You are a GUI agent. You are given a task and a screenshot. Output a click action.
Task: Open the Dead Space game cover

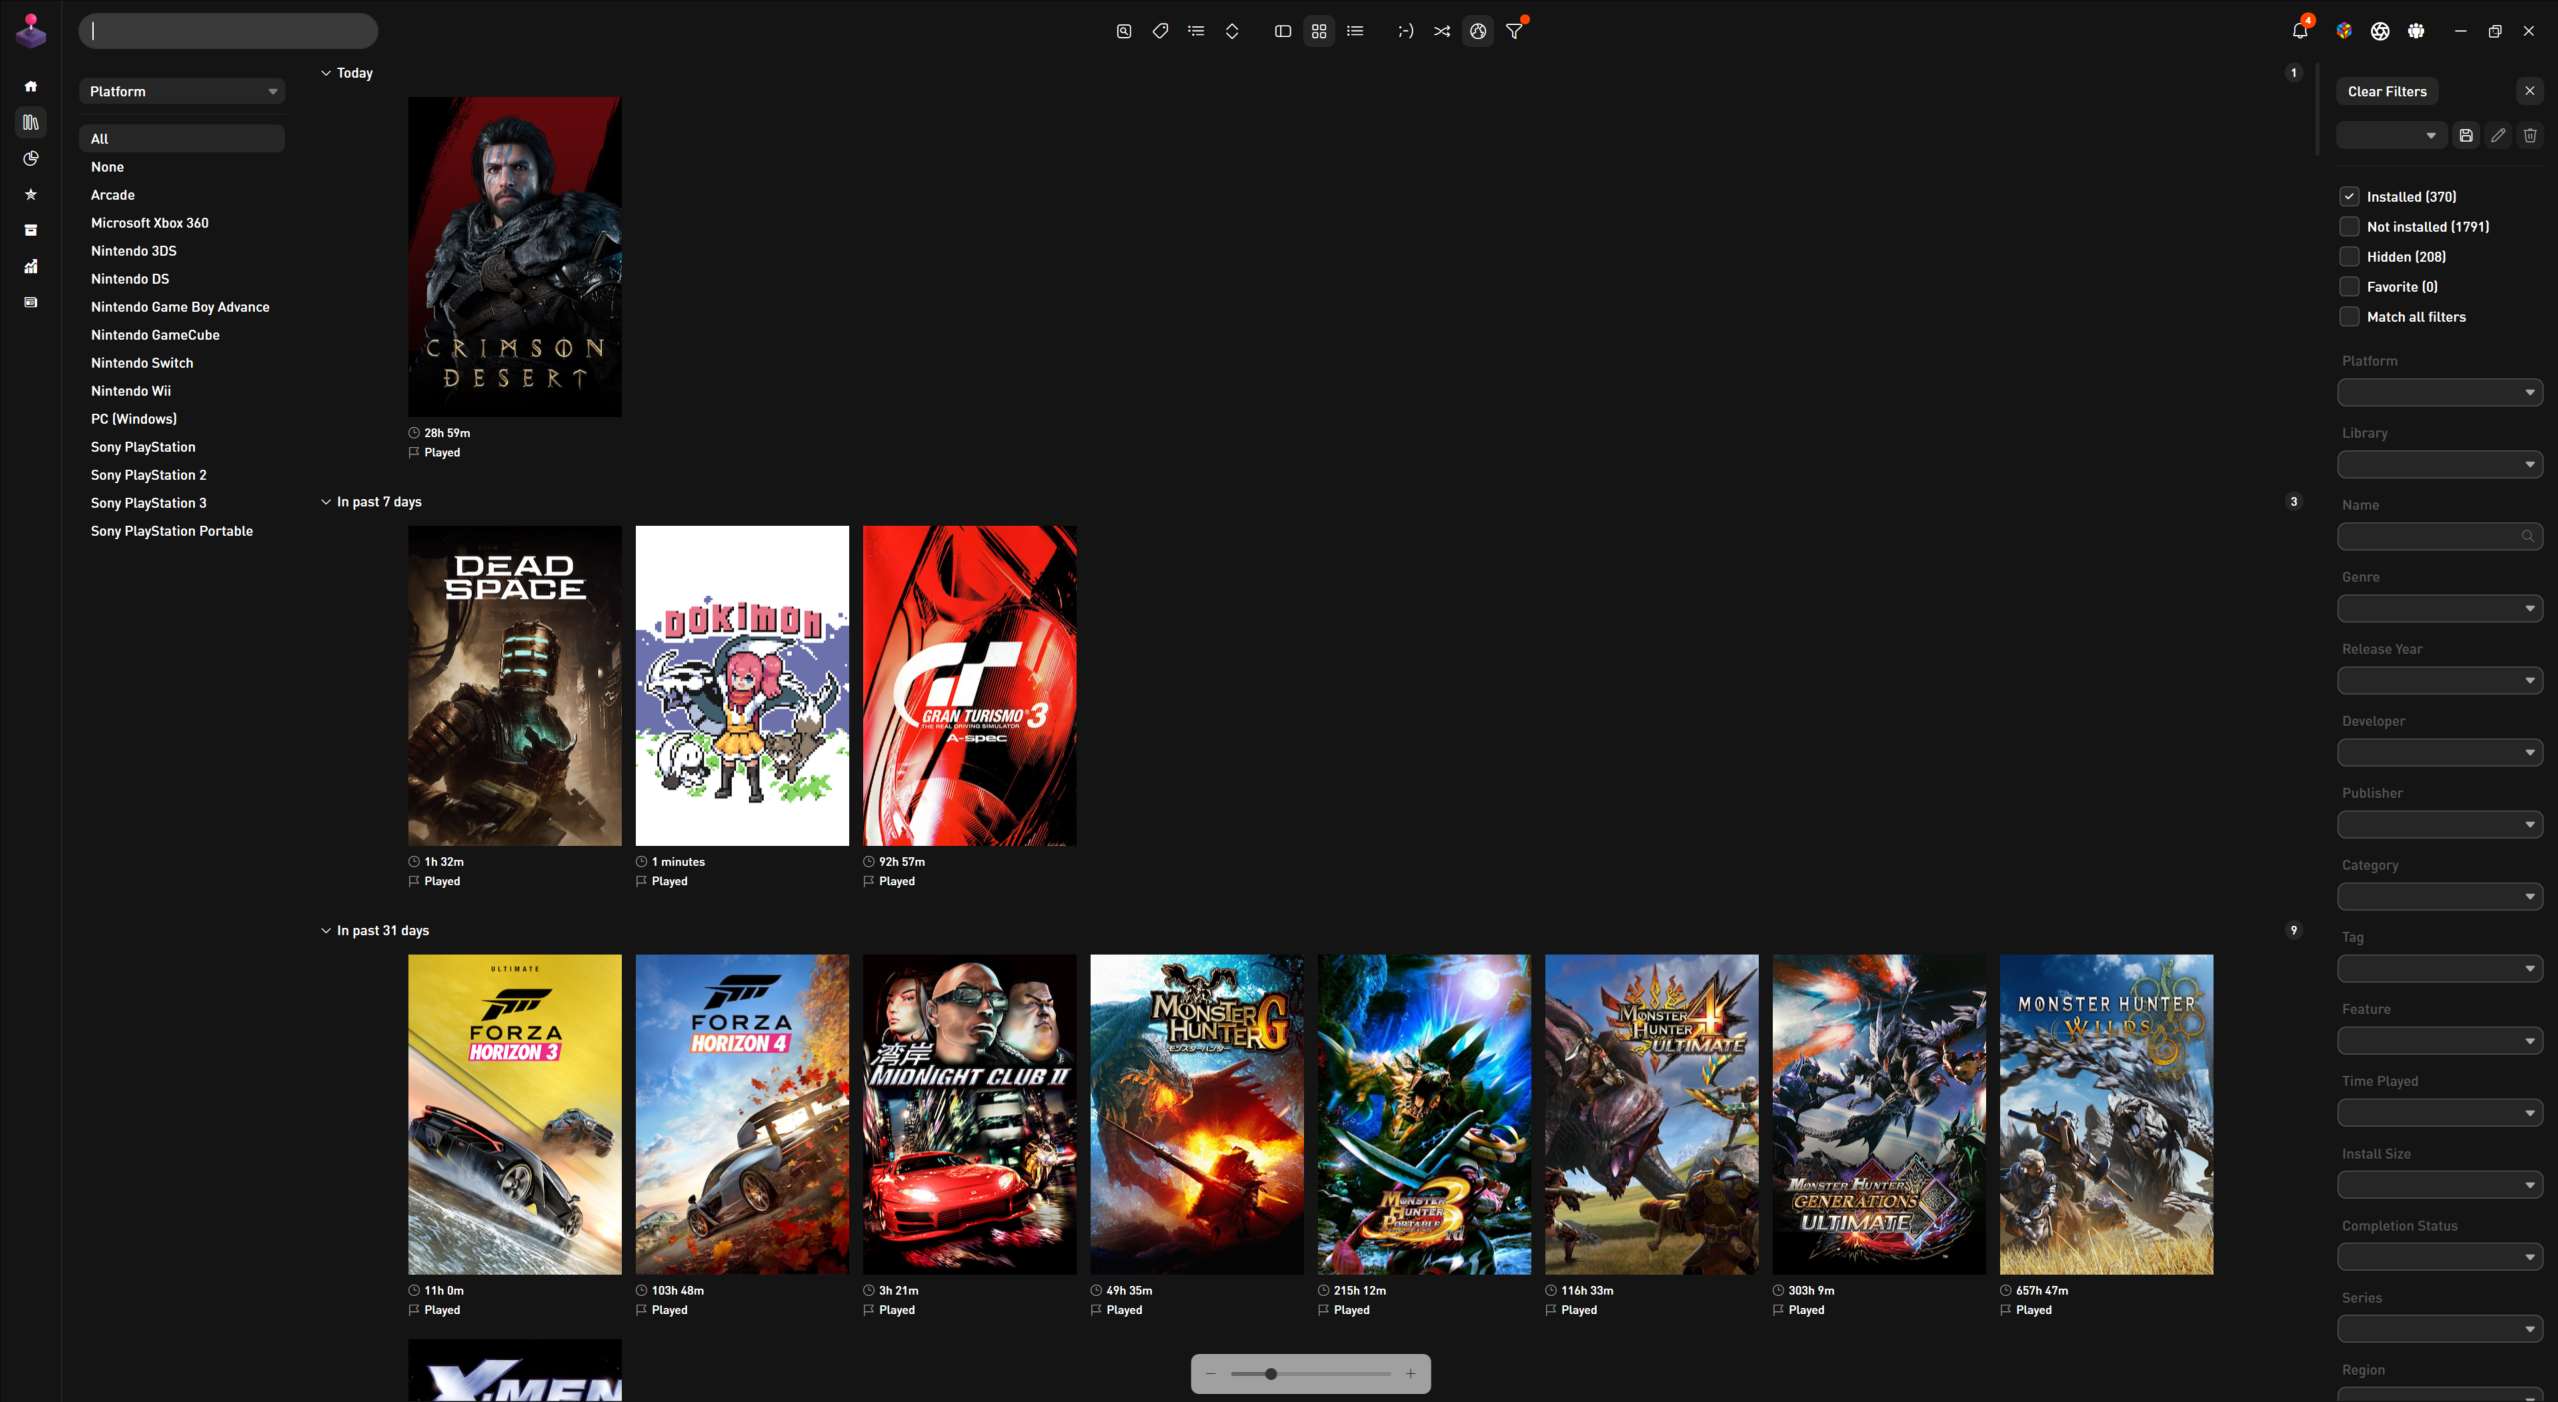pyautogui.click(x=514, y=685)
